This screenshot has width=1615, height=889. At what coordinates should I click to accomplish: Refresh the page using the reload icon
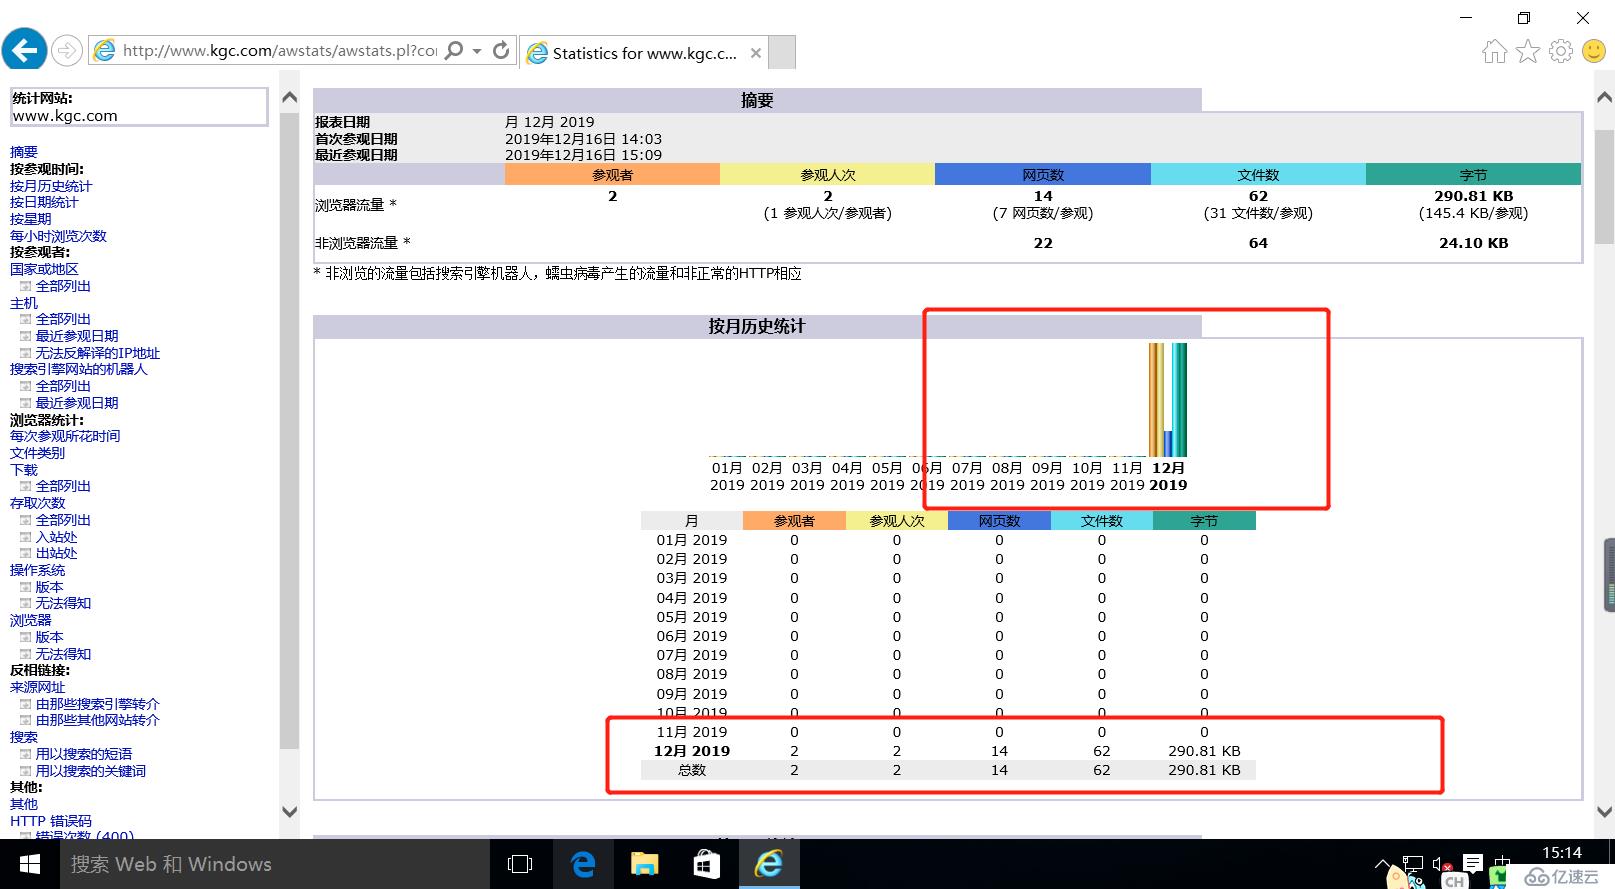click(502, 50)
